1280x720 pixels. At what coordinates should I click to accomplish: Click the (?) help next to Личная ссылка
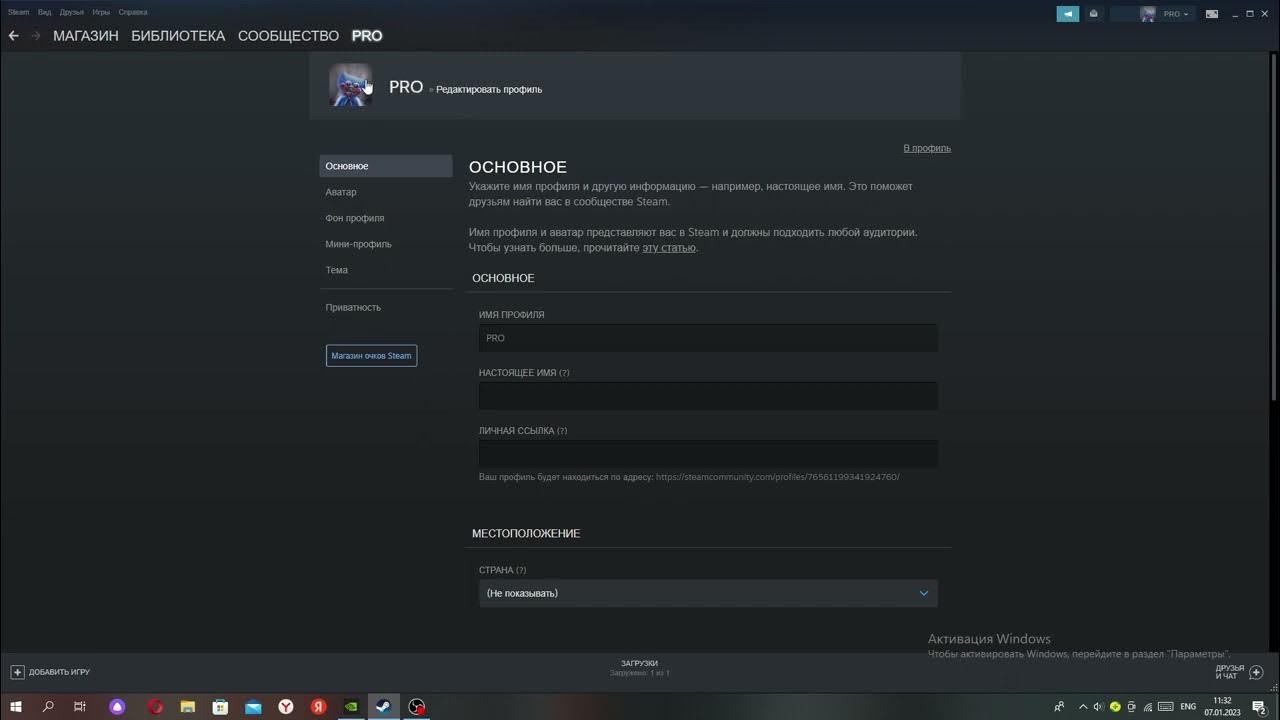(x=561, y=431)
